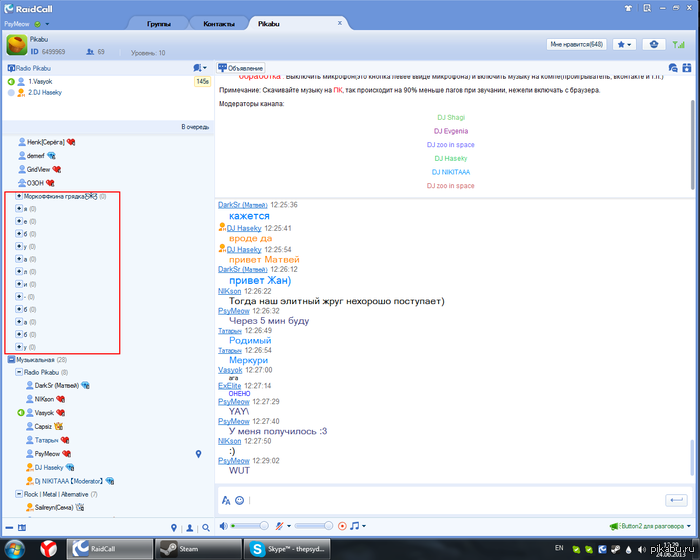Adjust the speaker volume slider
Screen dimensions: 700x560
point(250,526)
